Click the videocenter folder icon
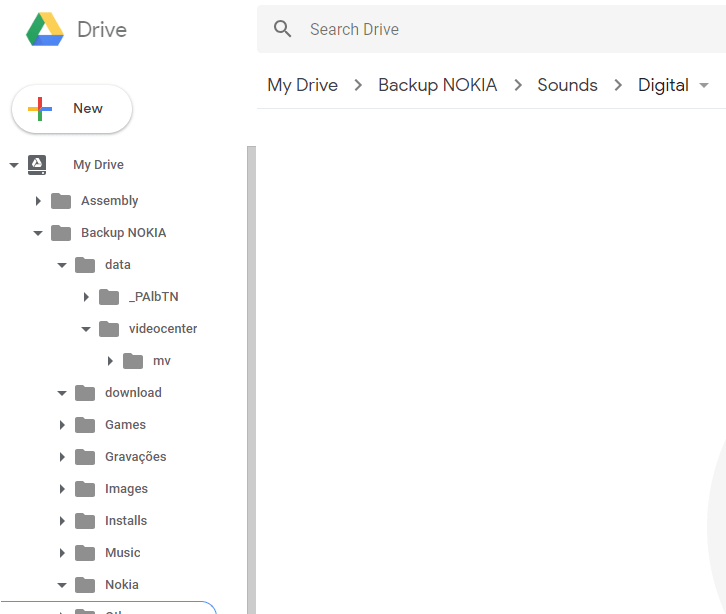This screenshot has width=726, height=614. pyautogui.click(x=109, y=329)
